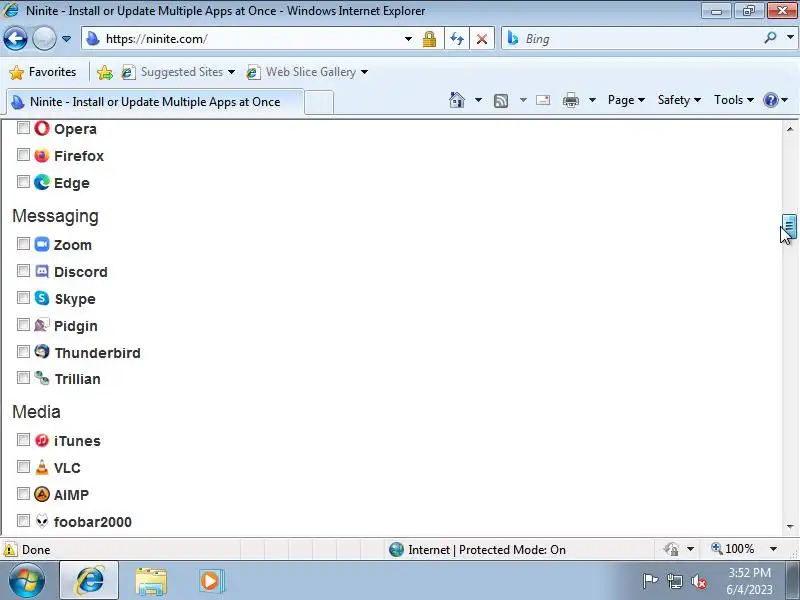This screenshot has width=800, height=600.
Task: Expand the Web Slice Gallery dropdown
Action: tap(364, 72)
